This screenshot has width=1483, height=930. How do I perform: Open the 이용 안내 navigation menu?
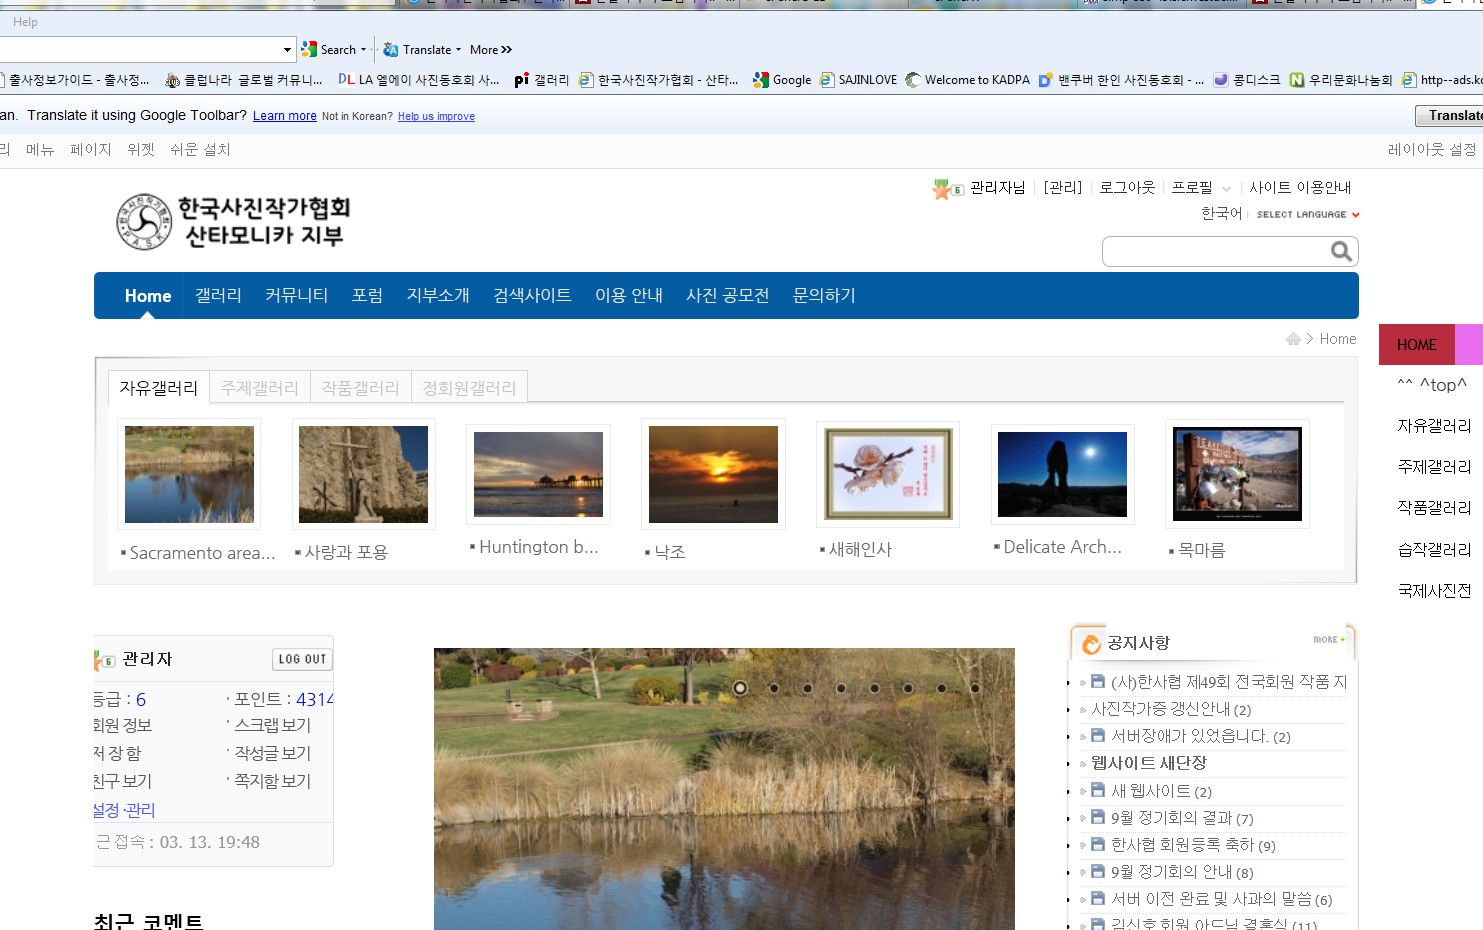pos(629,296)
